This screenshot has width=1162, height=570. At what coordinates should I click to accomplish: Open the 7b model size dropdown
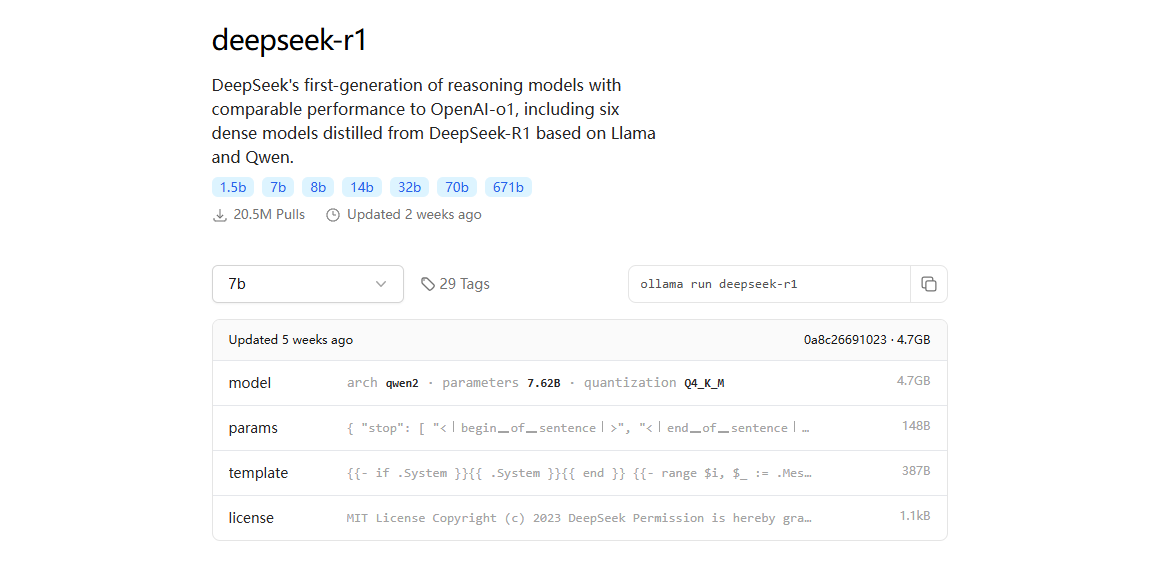(x=307, y=284)
